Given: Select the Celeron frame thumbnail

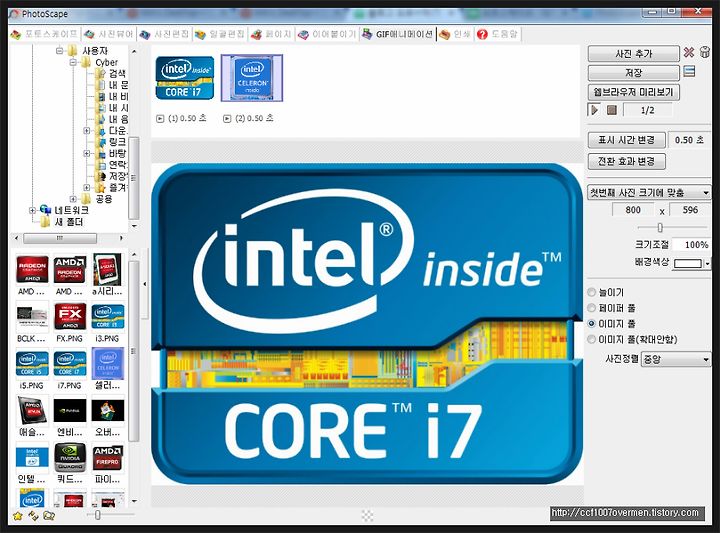Looking at the screenshot, I should coord(252,78).
